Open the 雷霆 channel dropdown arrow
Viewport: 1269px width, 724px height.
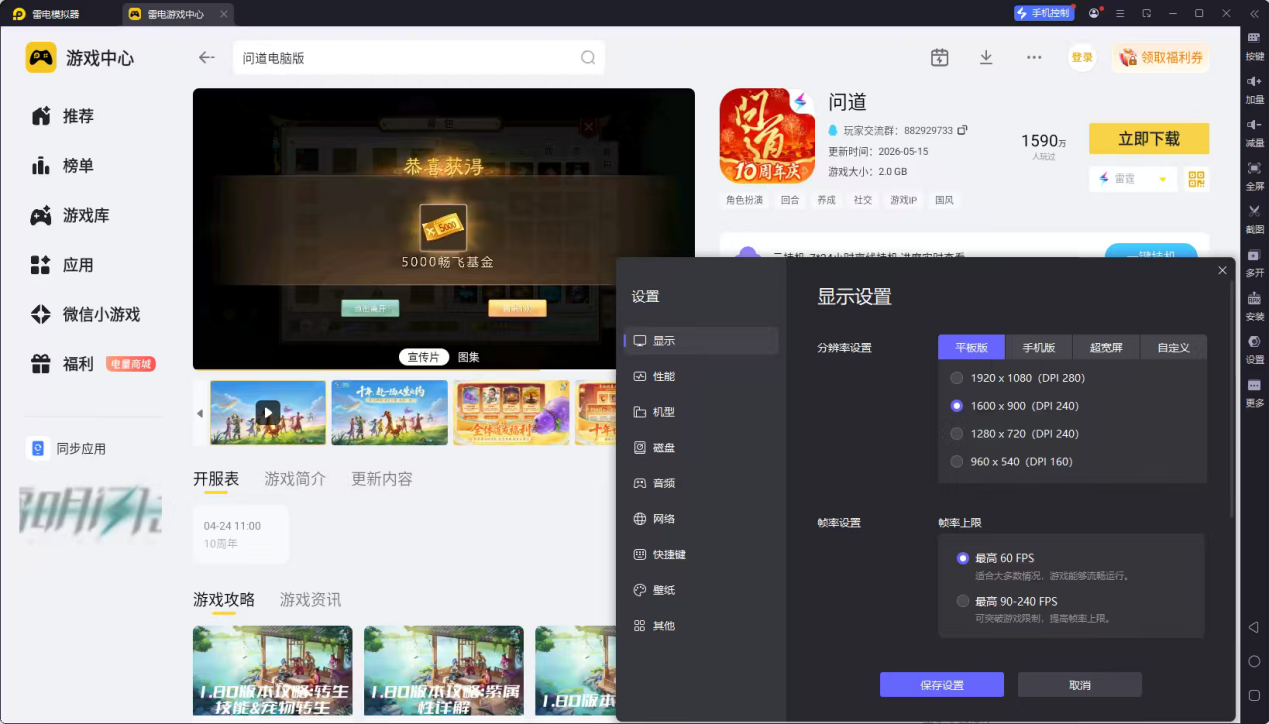[x=1162, y=180]
